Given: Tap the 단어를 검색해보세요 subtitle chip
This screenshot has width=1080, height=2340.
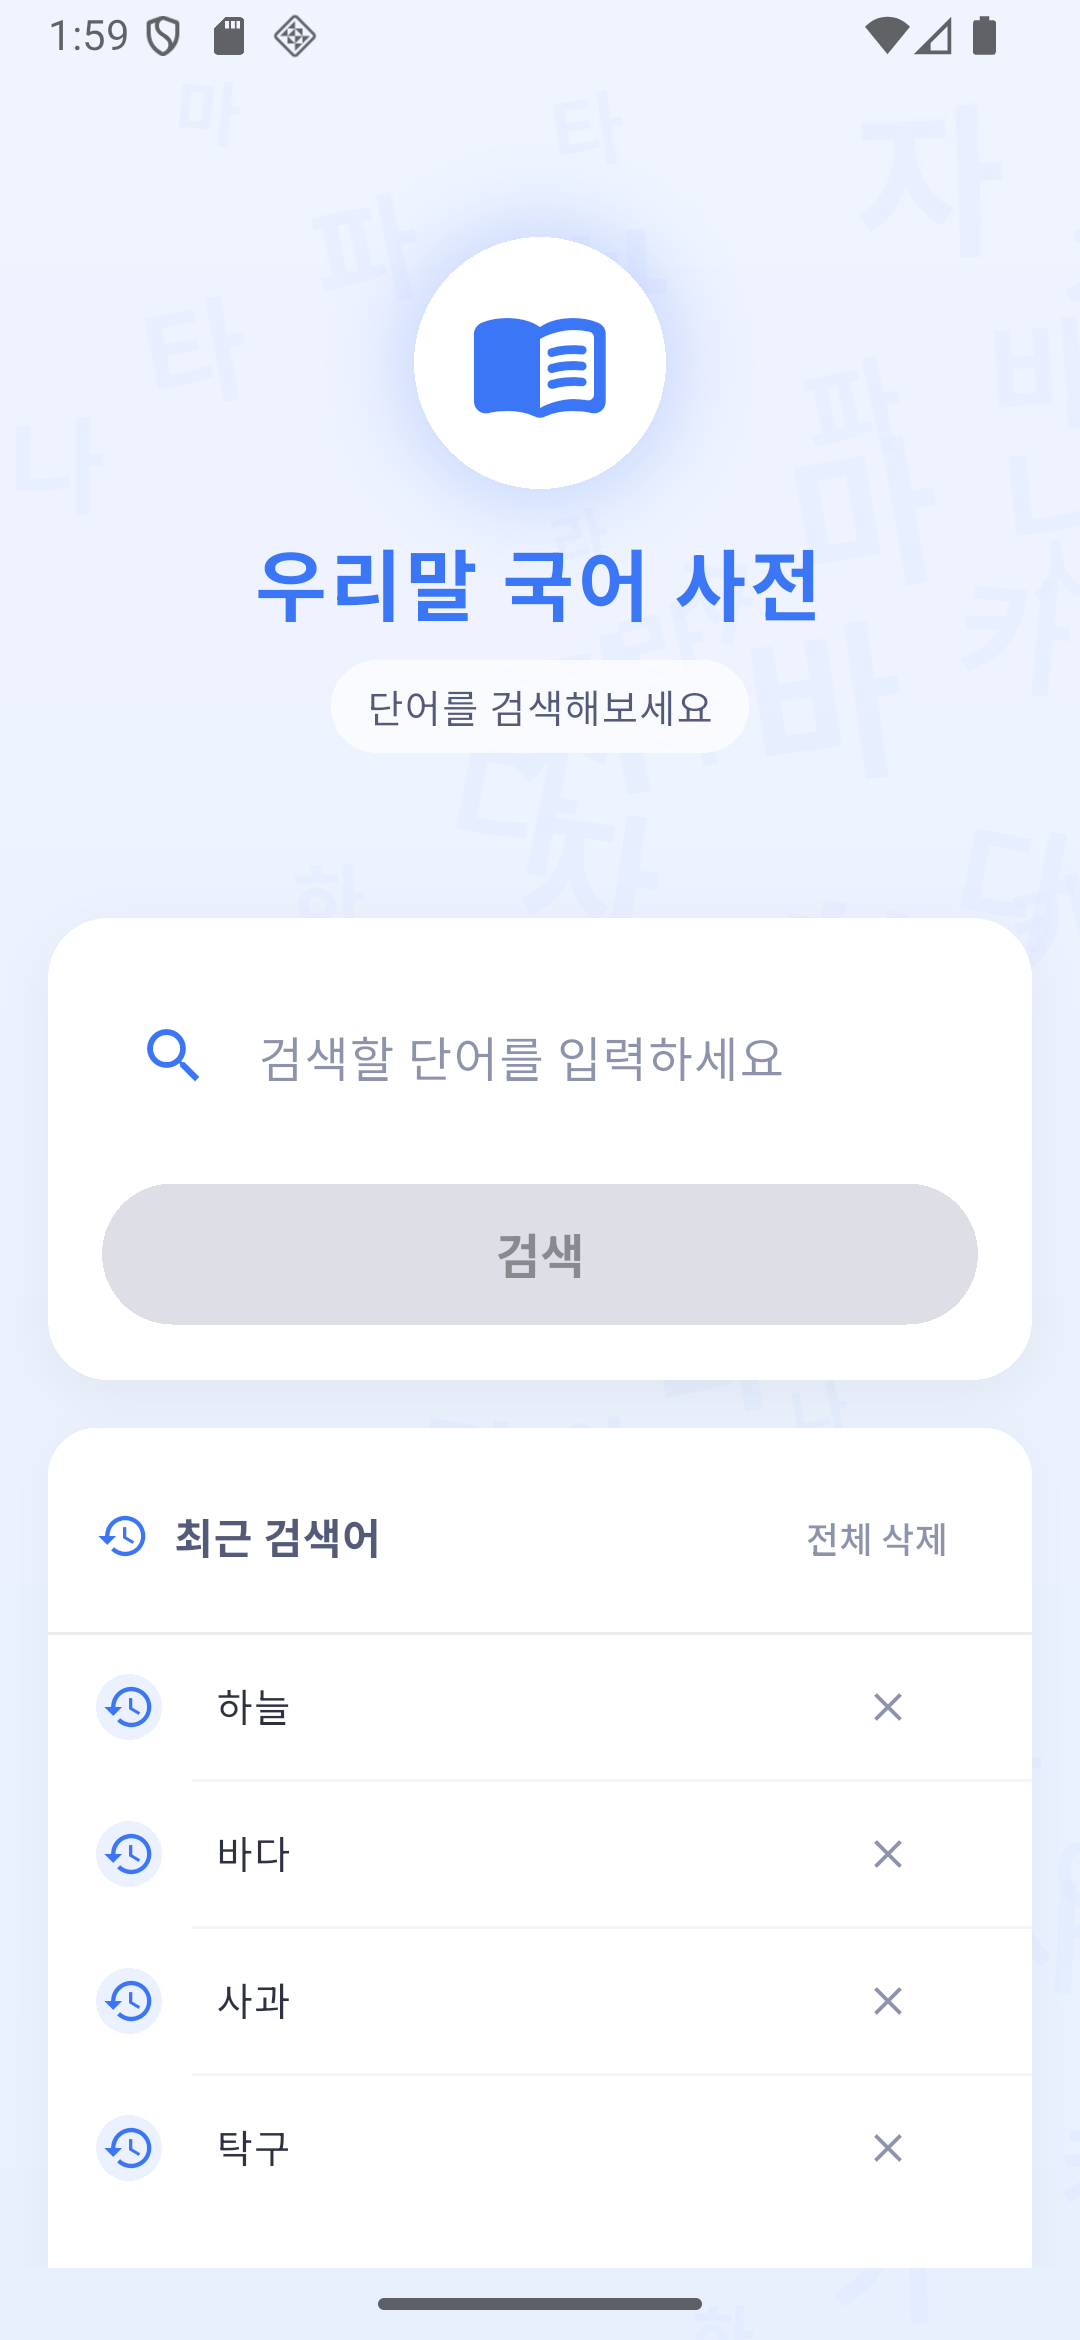Looking at the screenshot, I should click(x=540, y=707).
